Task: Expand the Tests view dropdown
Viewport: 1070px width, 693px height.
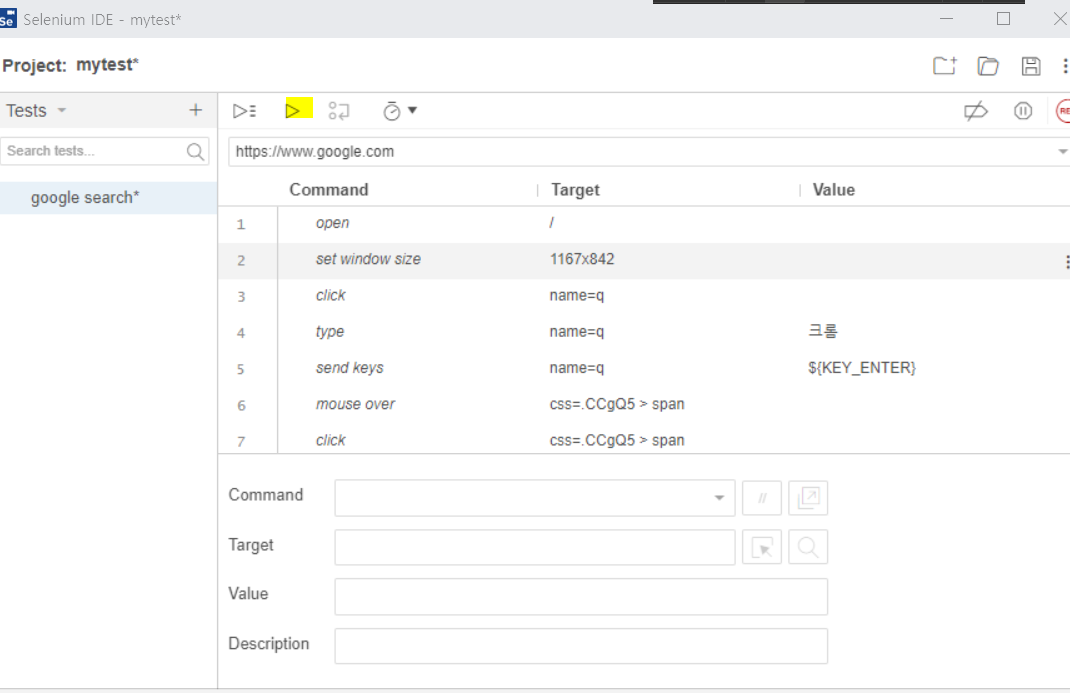Action: click(x=62, y=111)
